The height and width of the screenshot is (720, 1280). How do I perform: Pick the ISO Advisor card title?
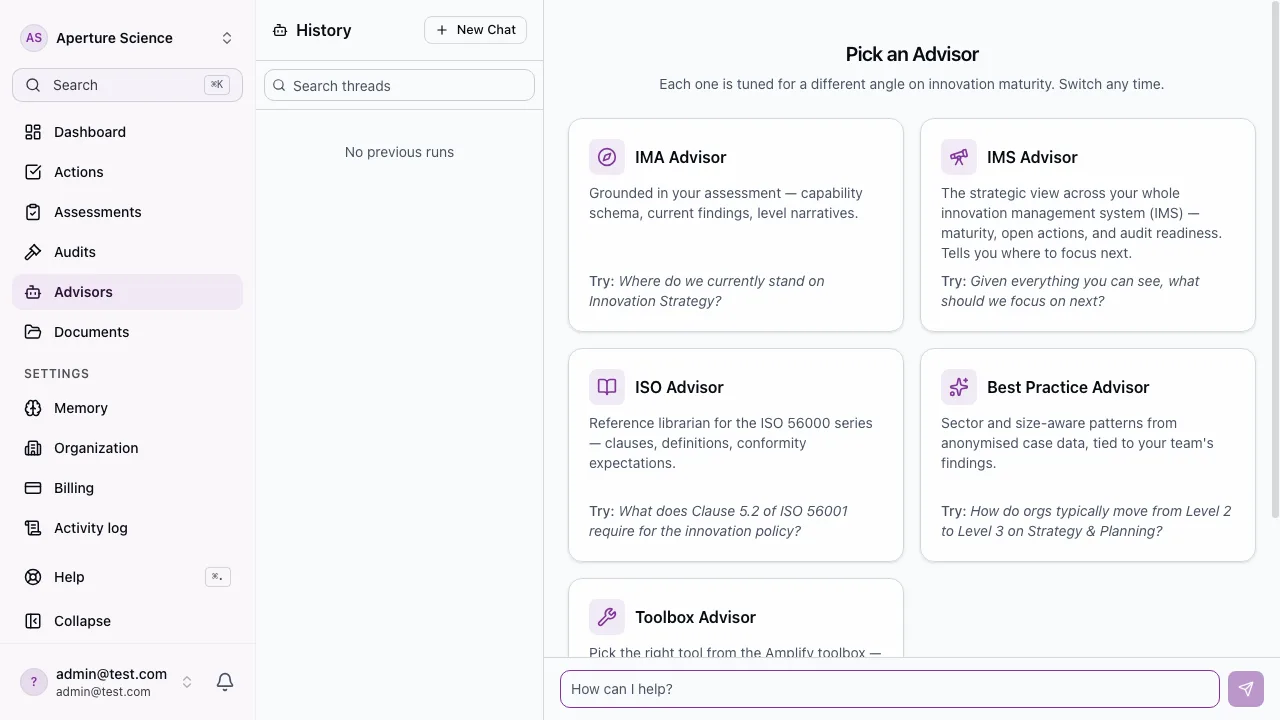point(679,387)
